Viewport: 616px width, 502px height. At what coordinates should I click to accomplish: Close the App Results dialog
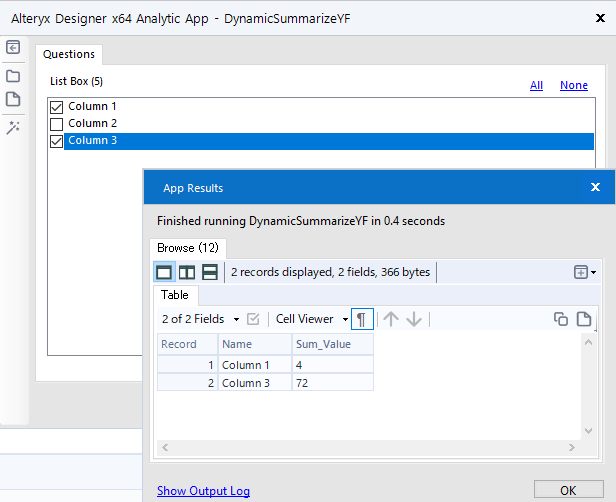595,187
